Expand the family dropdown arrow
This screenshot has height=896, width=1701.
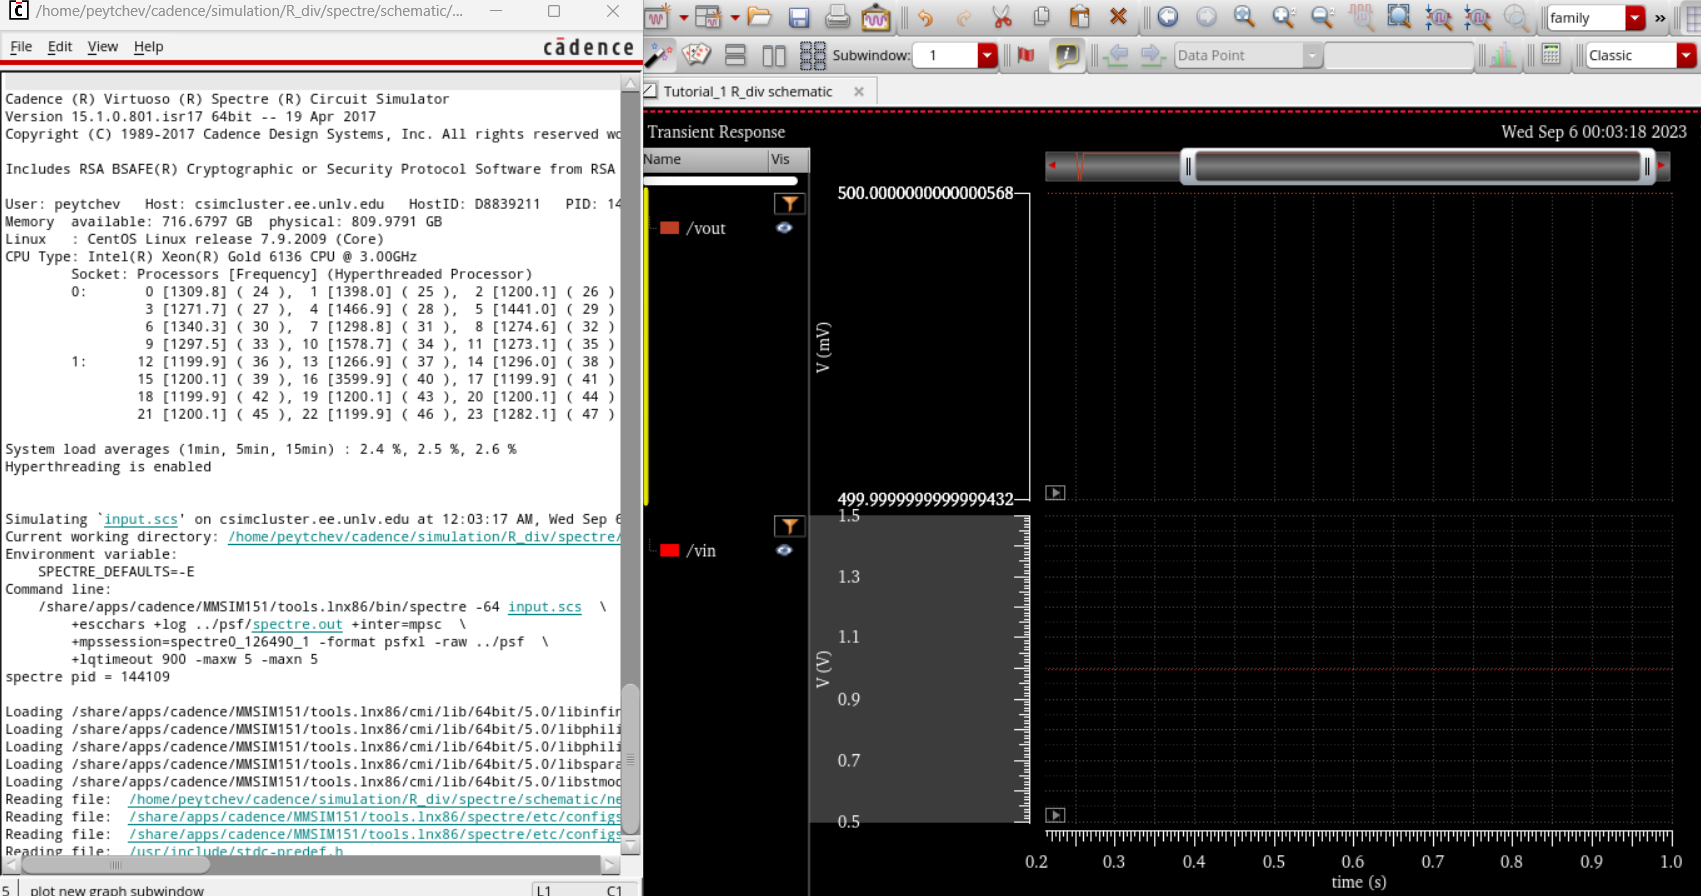pos(1635,18)
